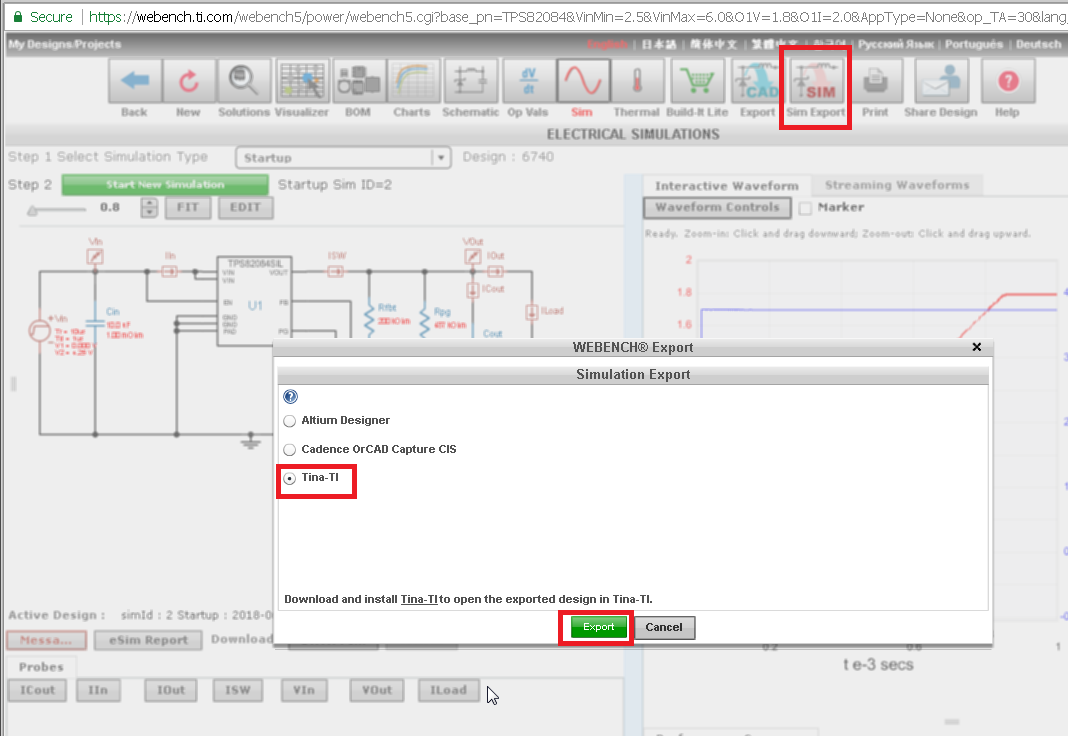Open the Op Vals dV/dt icon
This screenshot has height=736, width=1068.
[x=529, y=81]
